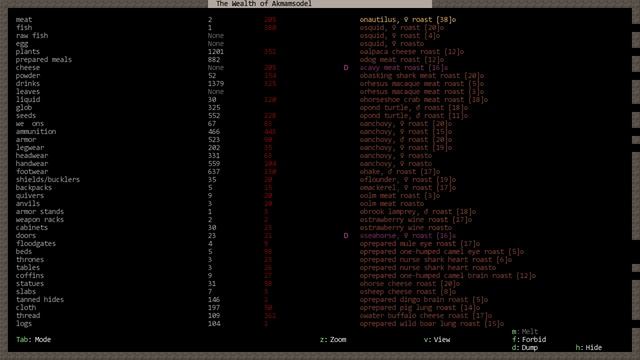
Task: Select the leaves category
Action: tap(28, 91)
